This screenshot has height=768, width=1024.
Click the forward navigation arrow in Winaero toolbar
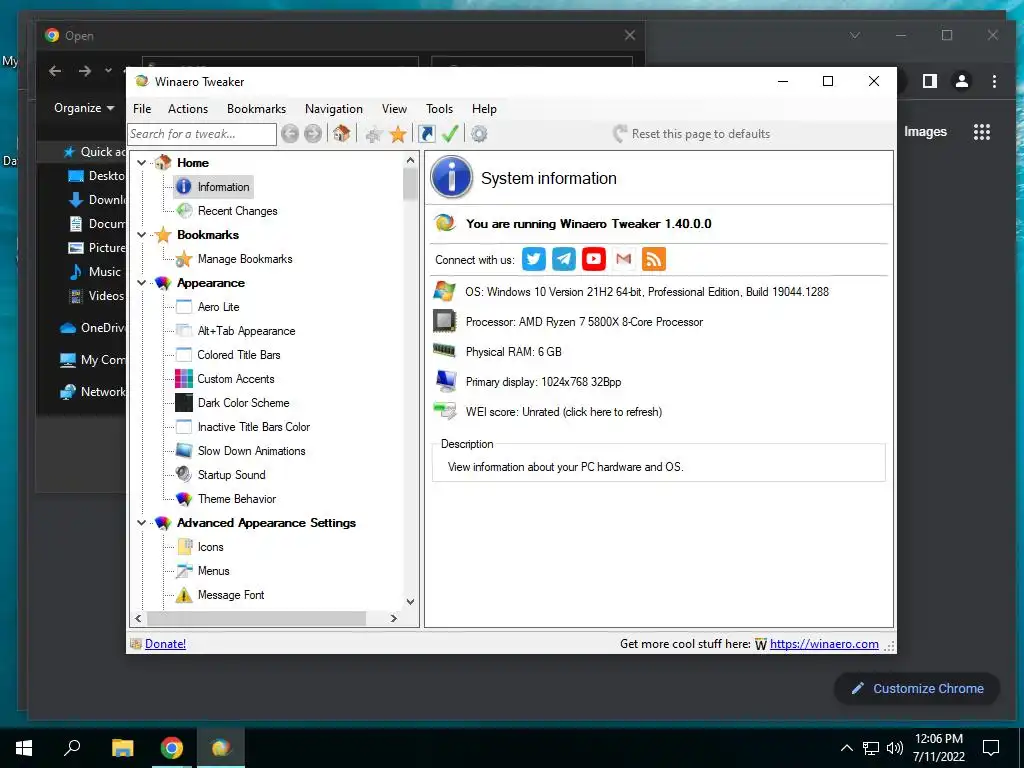(x=313, y=134)
